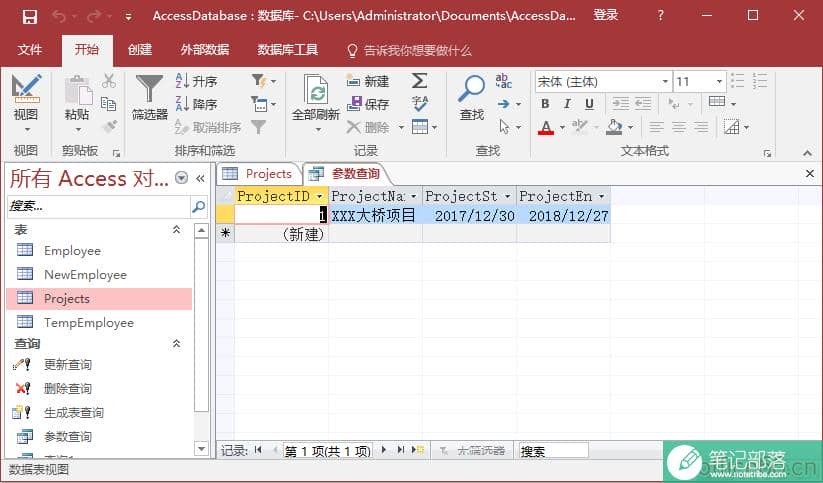
Task: Click the Replace (ab→ac) icon
Action: tap(503, 81)
